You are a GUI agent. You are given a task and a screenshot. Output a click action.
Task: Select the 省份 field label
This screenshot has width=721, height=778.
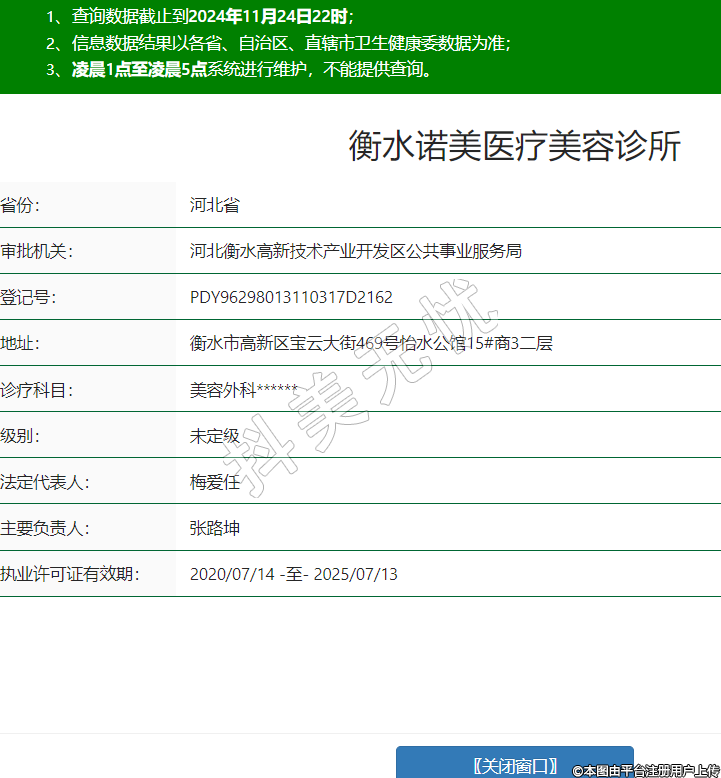[x=21, y=205]
